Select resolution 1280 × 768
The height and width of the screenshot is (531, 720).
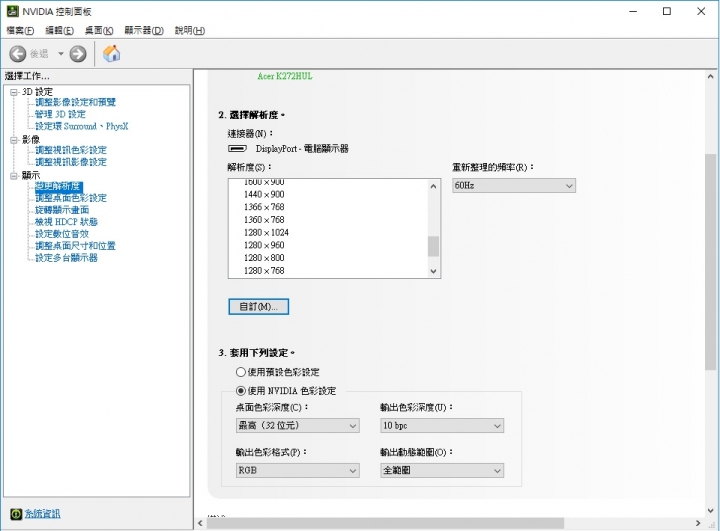264,271
